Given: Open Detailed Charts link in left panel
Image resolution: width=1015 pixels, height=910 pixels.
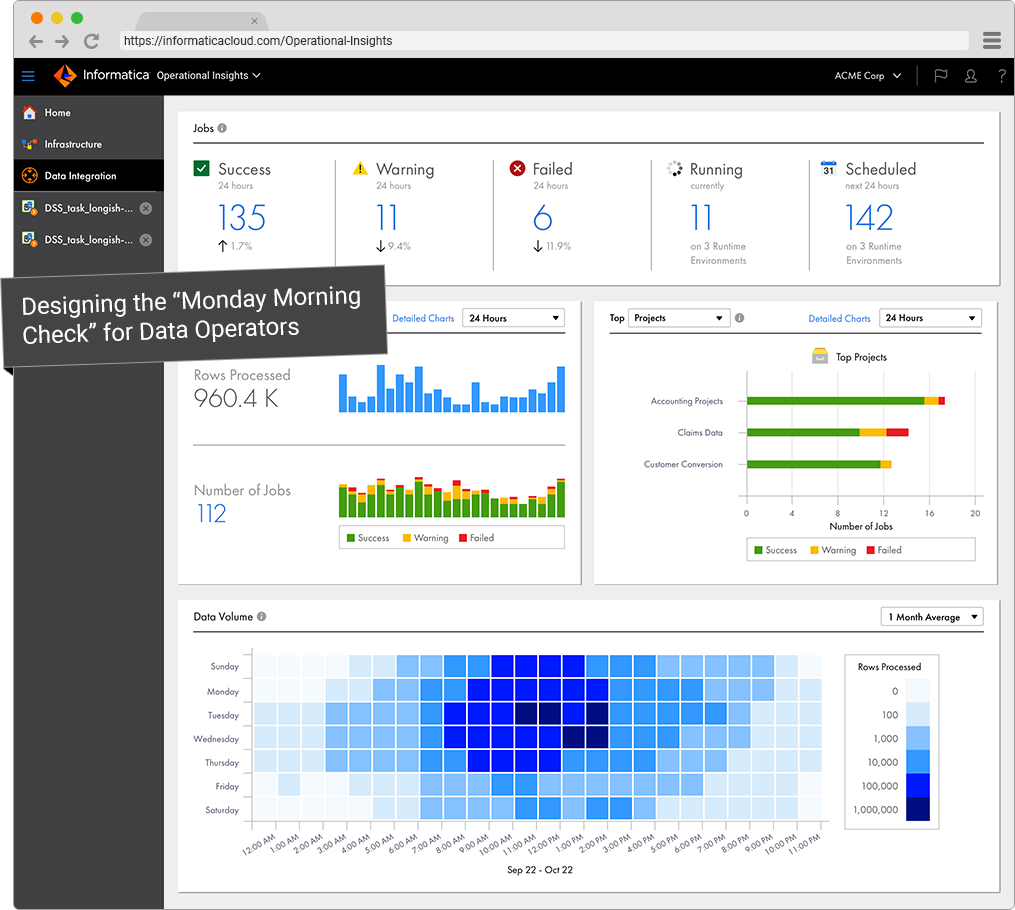Looking at the screenshot, I should (x=423, y=318).
